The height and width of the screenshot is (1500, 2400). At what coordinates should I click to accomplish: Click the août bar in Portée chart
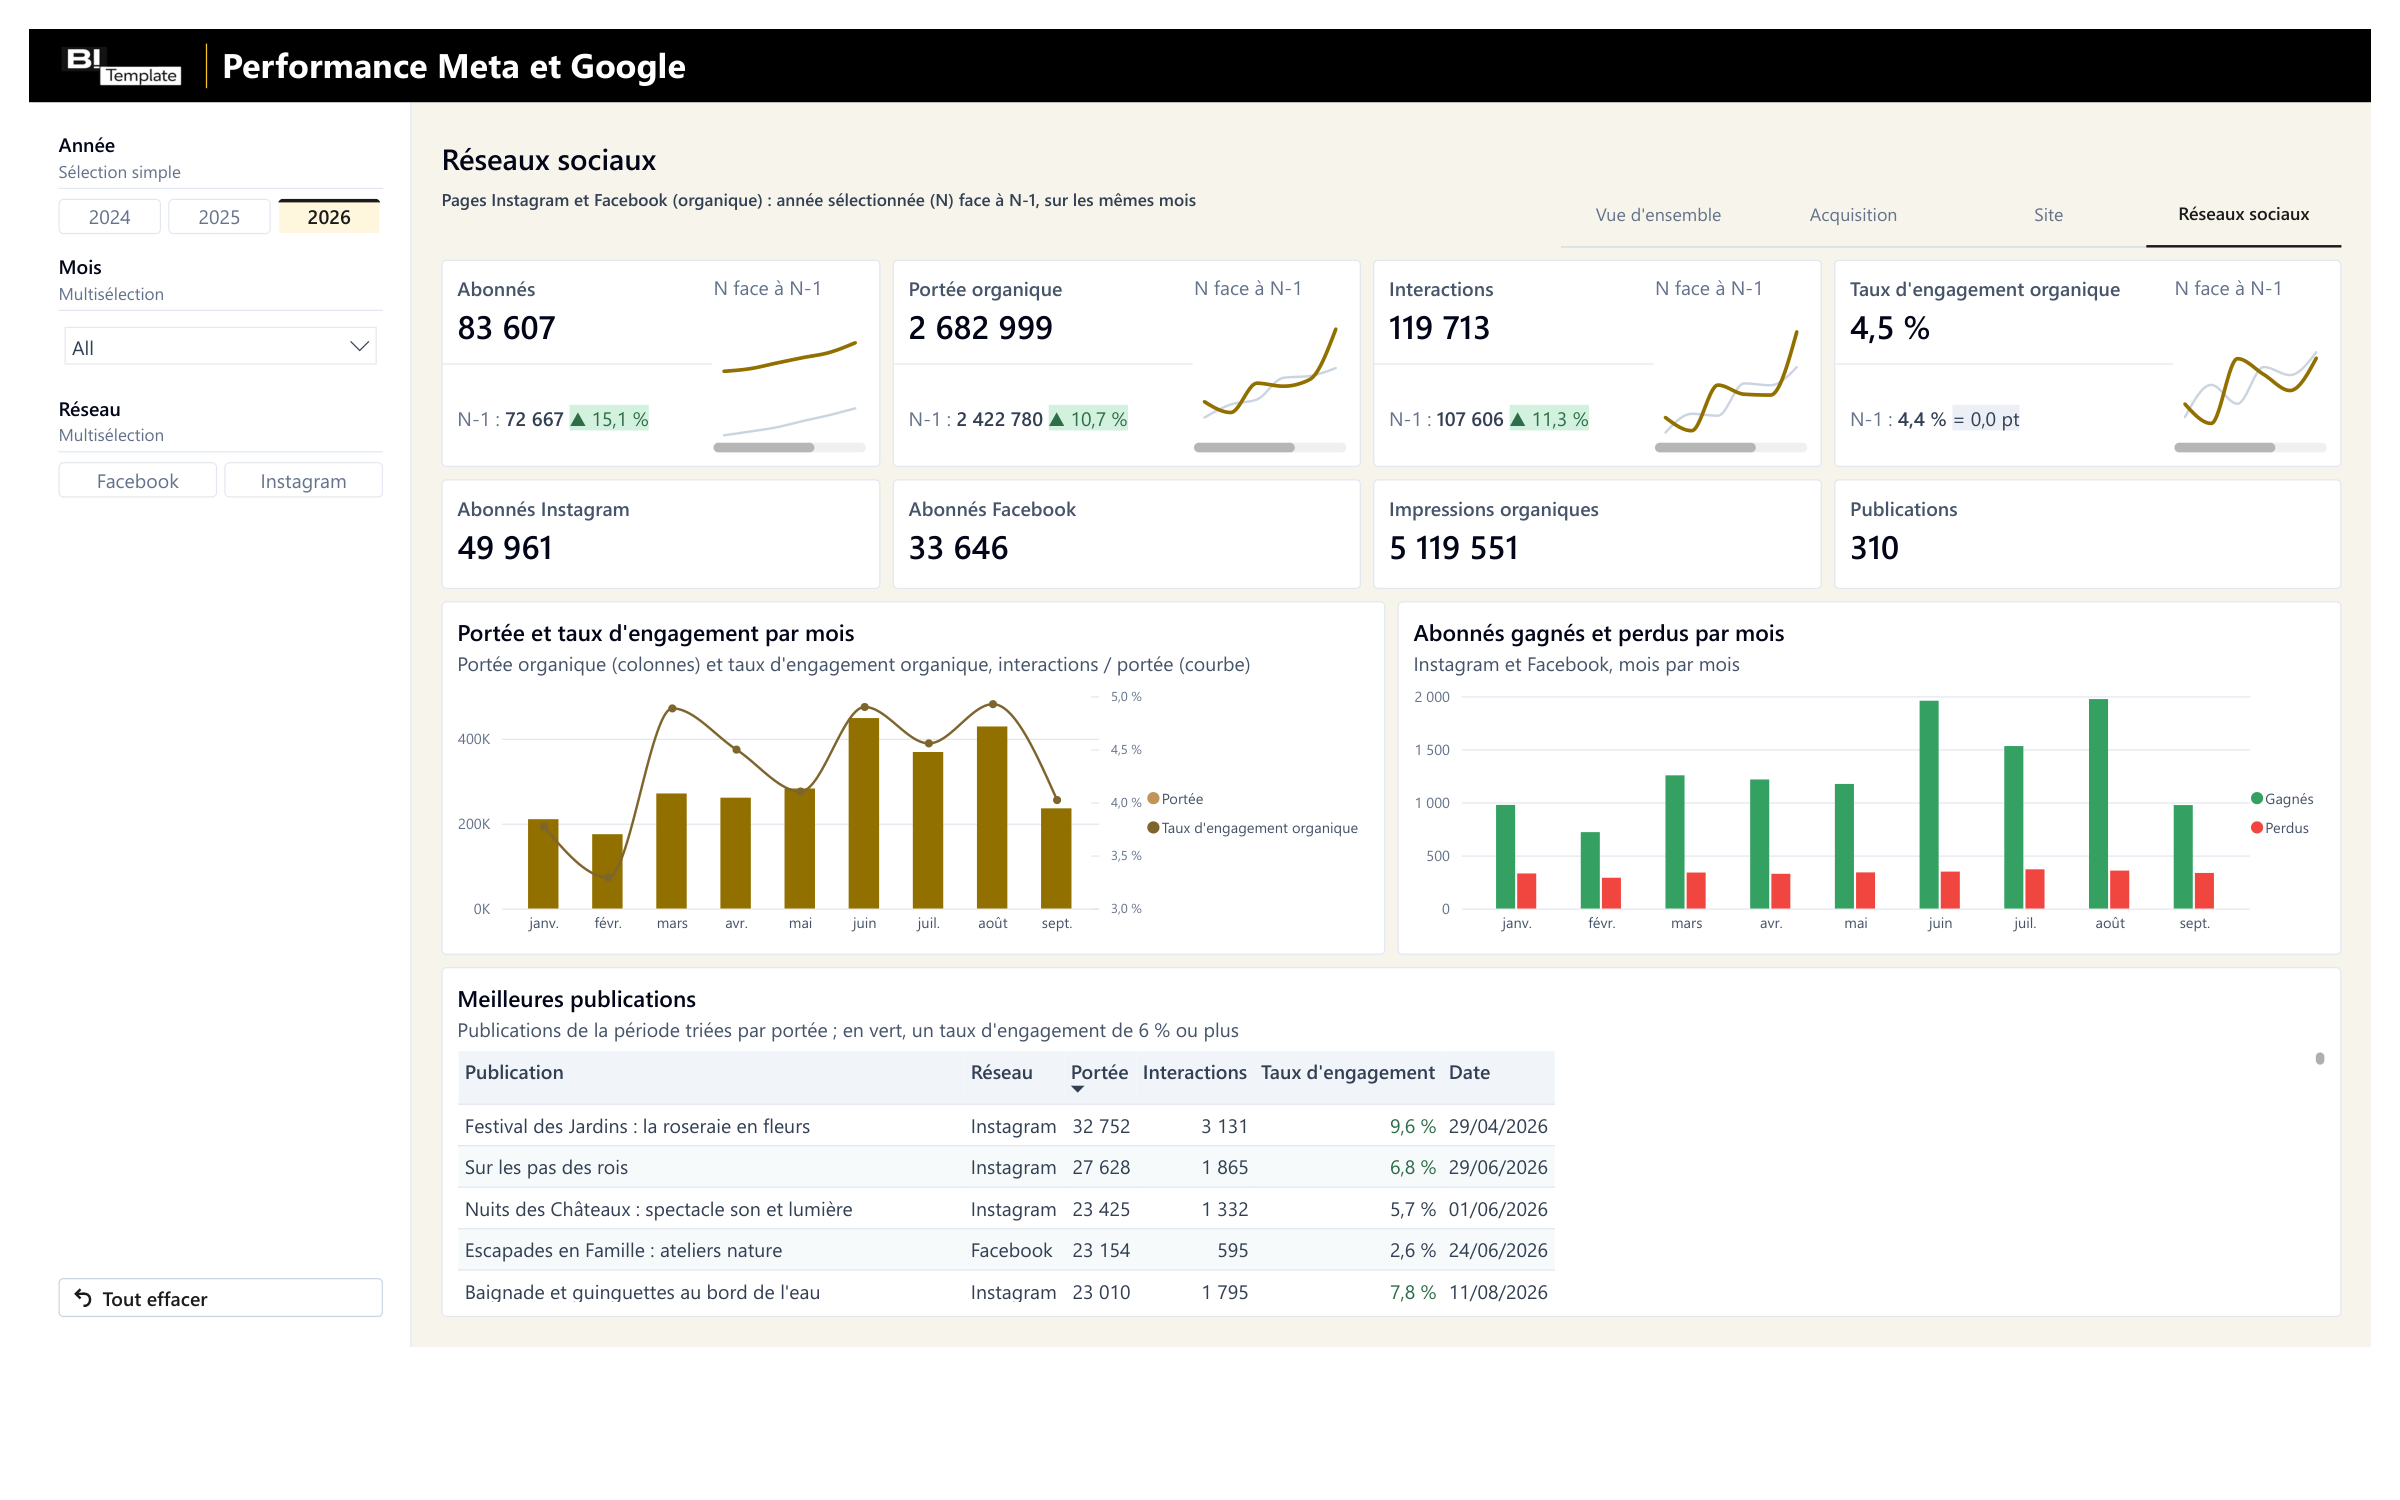click(x=992, y=817)
